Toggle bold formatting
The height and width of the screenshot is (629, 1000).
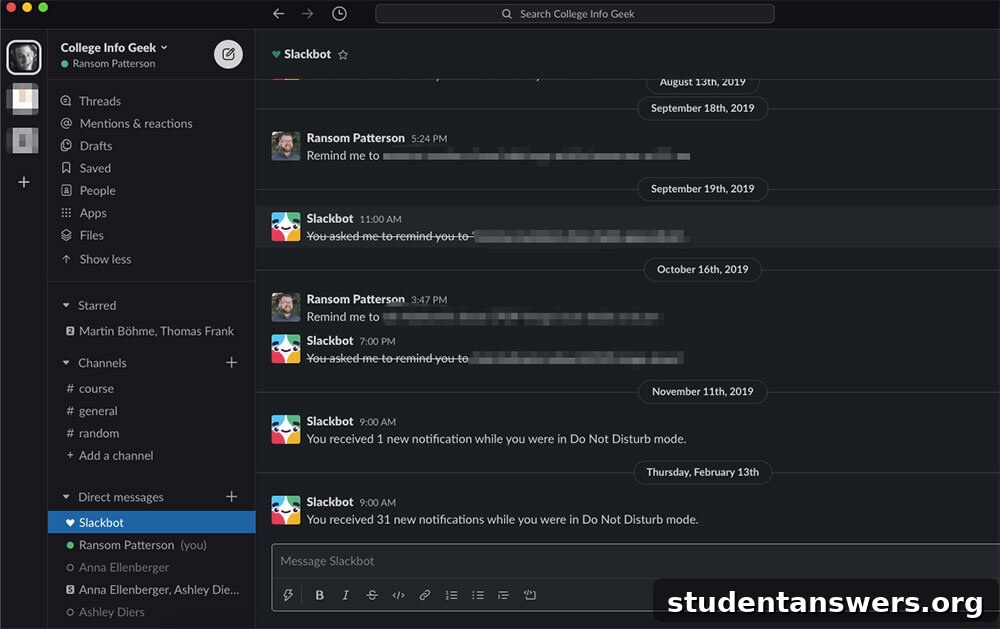click(x=320, y=595)
